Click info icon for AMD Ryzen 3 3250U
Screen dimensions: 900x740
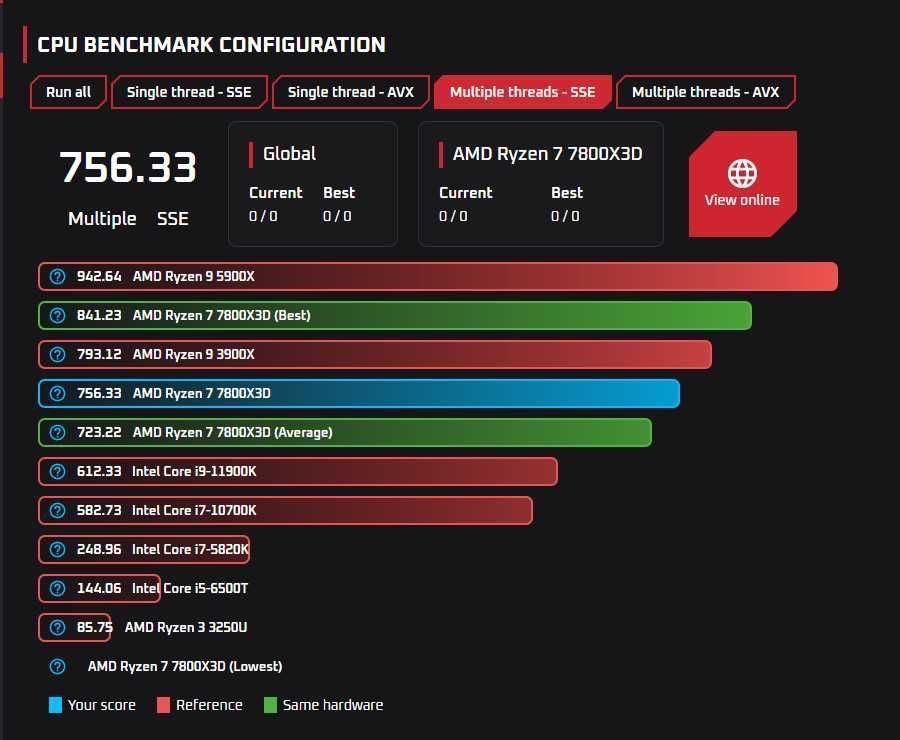57,627
